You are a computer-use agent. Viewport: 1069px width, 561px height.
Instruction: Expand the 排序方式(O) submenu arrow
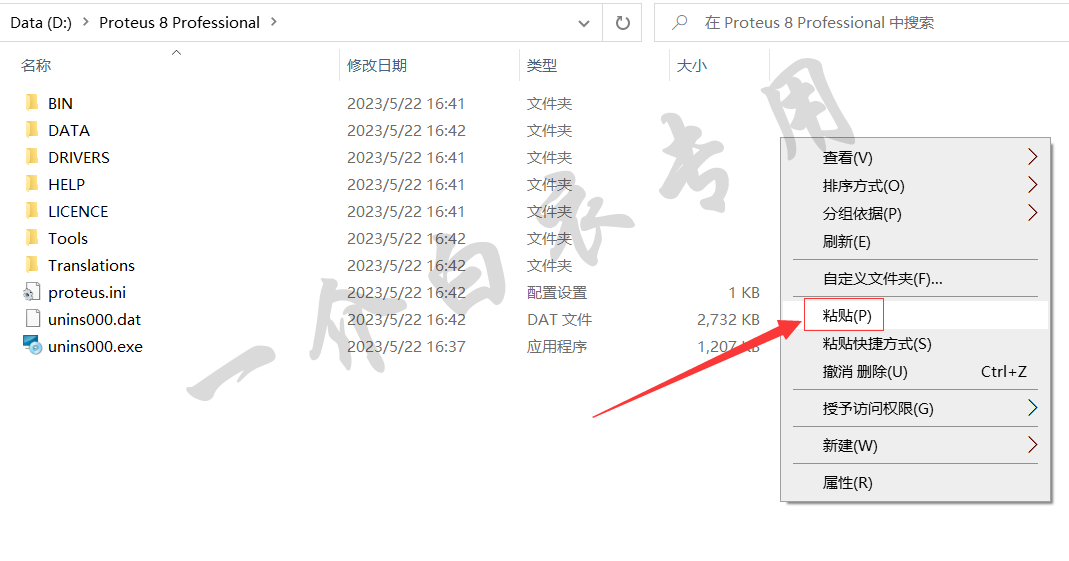(x=1032, y=185)
